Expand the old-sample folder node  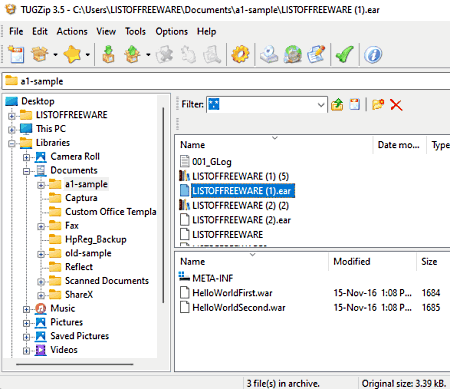[41, 254]
